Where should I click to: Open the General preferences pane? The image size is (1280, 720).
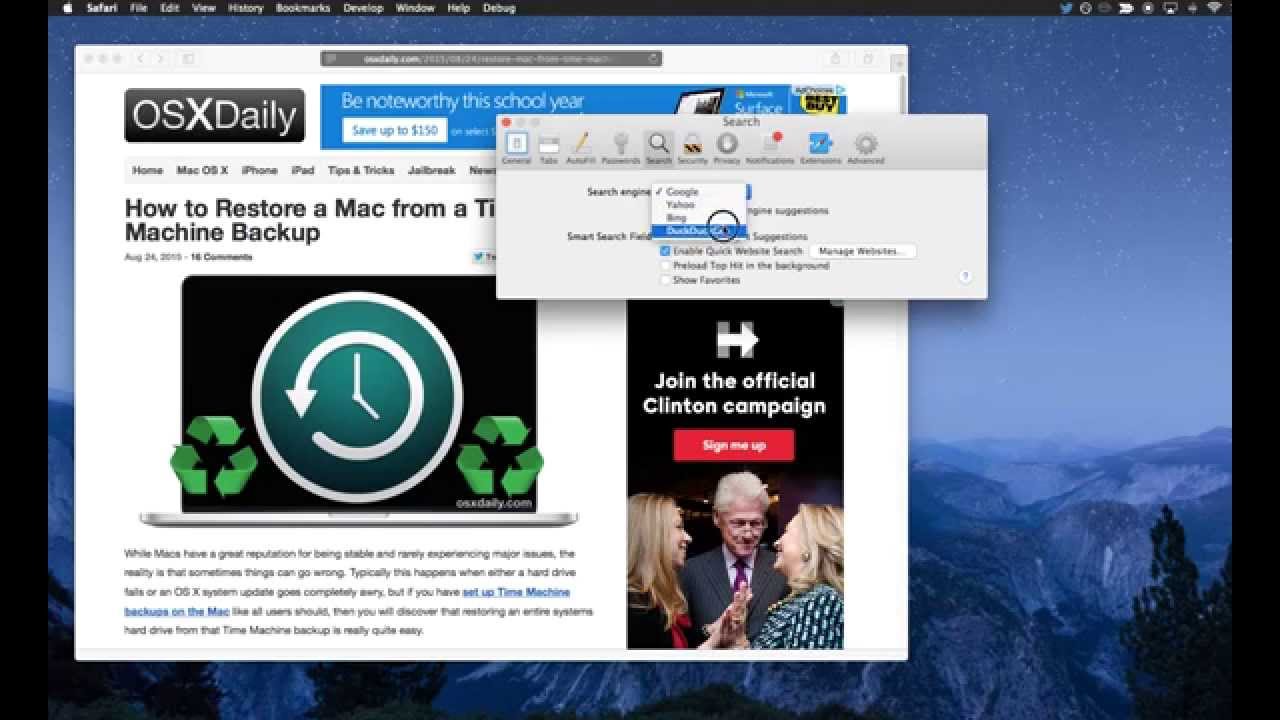click(516, 148)
